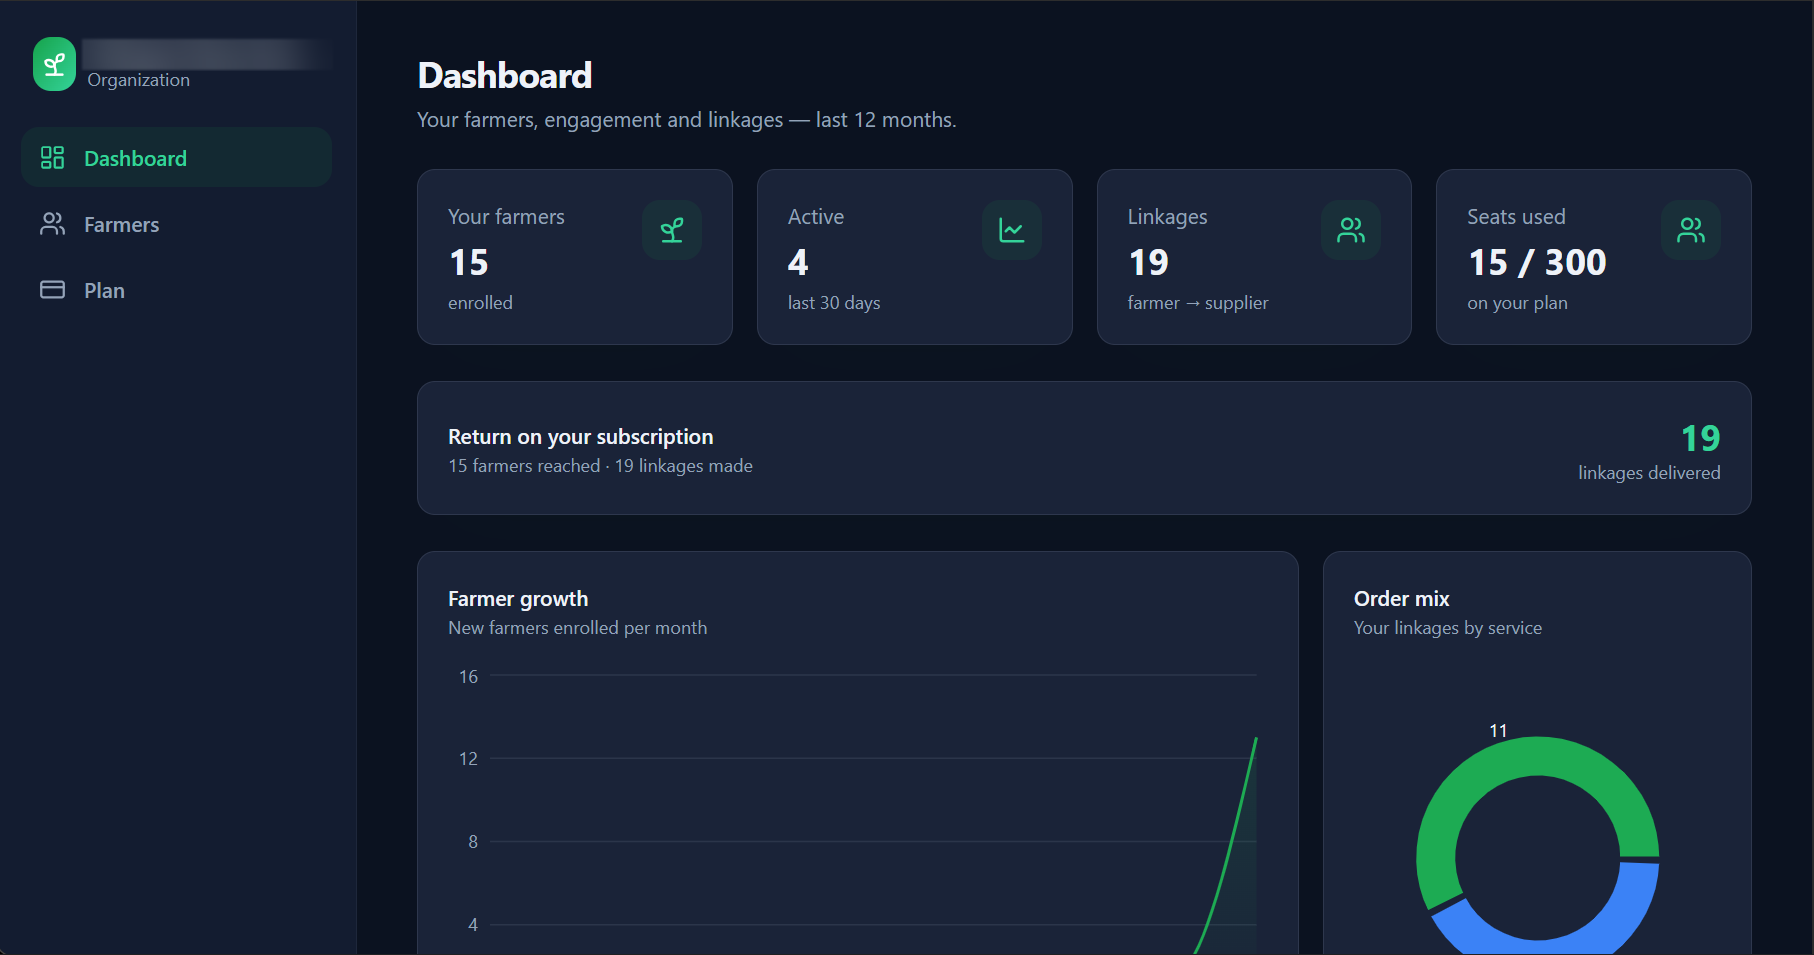Screen dimensions: 1814x955
Task: Click 'New farmers enrolled per month' subtitle
Action: (x=577, y=628)
